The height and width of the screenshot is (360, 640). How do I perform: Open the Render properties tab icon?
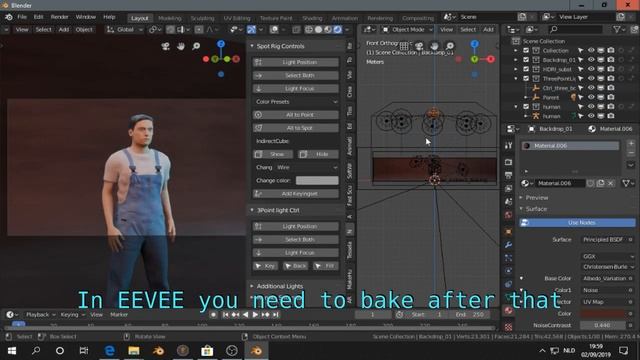(508, 162)
